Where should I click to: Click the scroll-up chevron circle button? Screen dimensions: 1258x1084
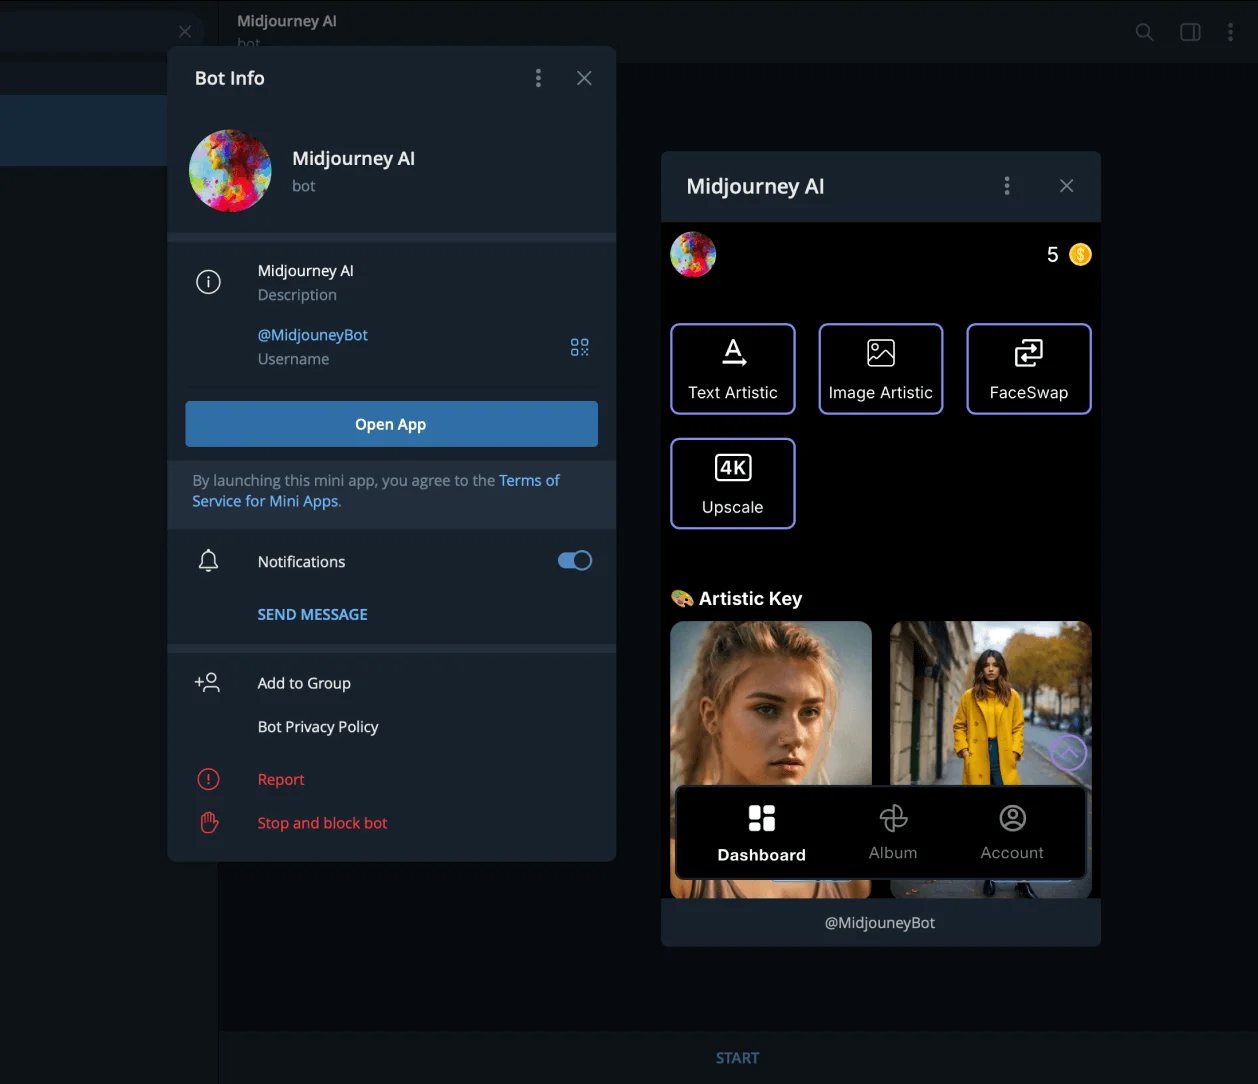click(x=1068, y=752)
